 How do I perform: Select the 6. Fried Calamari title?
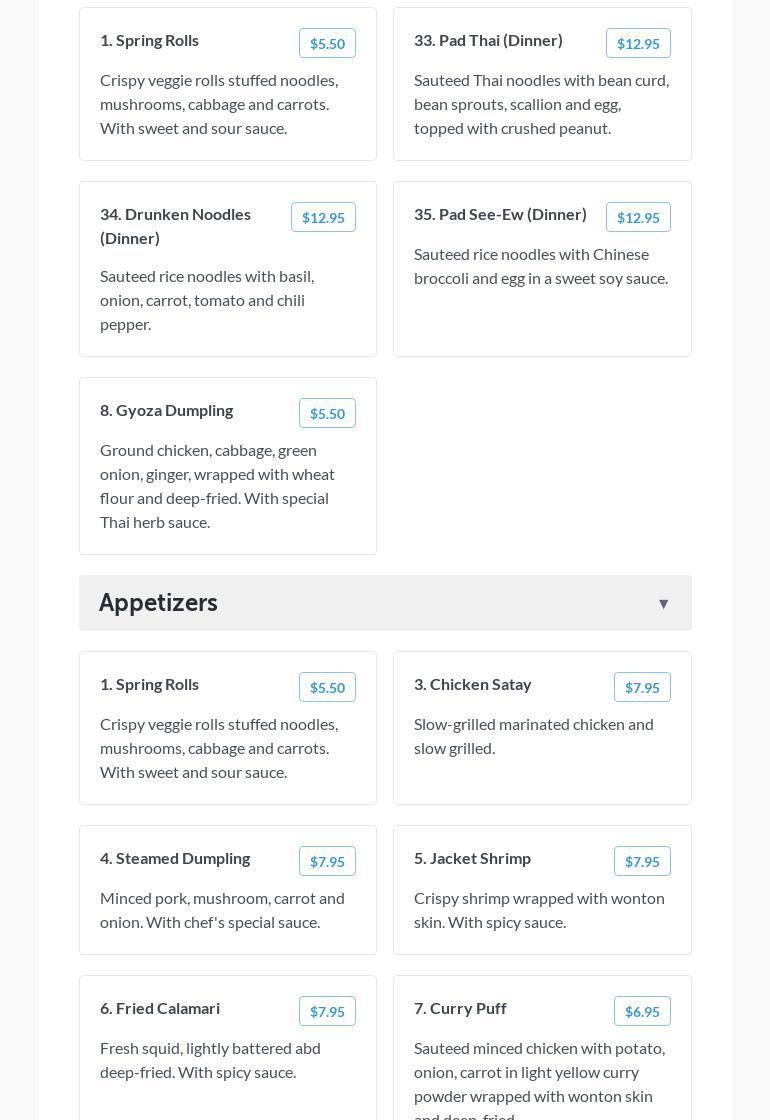(x=160, y=1008)
